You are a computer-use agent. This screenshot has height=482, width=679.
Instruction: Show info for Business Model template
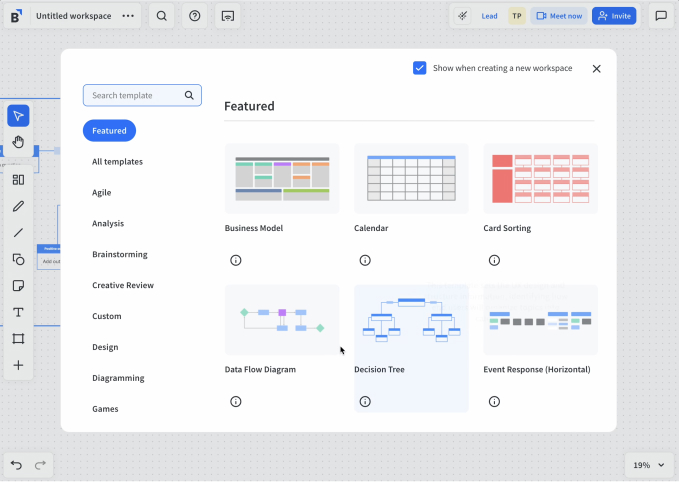pos(236,260)
